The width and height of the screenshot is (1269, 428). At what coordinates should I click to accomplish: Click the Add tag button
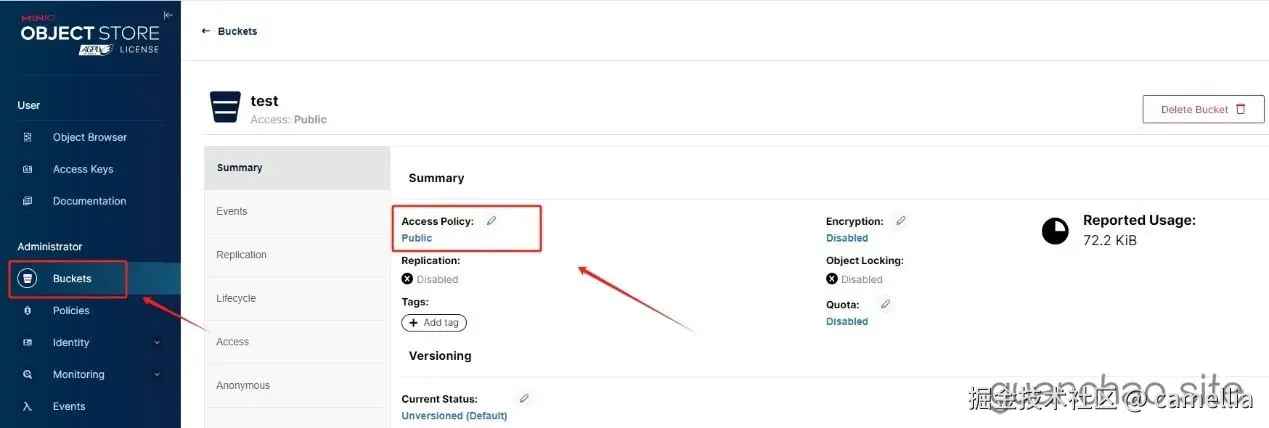pyautogui.click(x=434, y=323)
